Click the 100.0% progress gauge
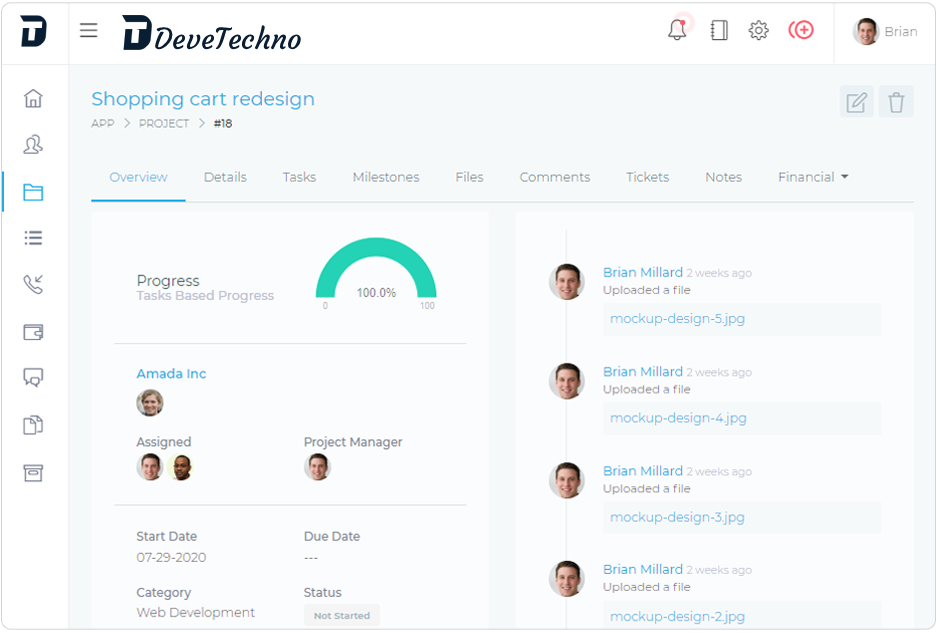The image size is (940, 633). pos(376,273)
